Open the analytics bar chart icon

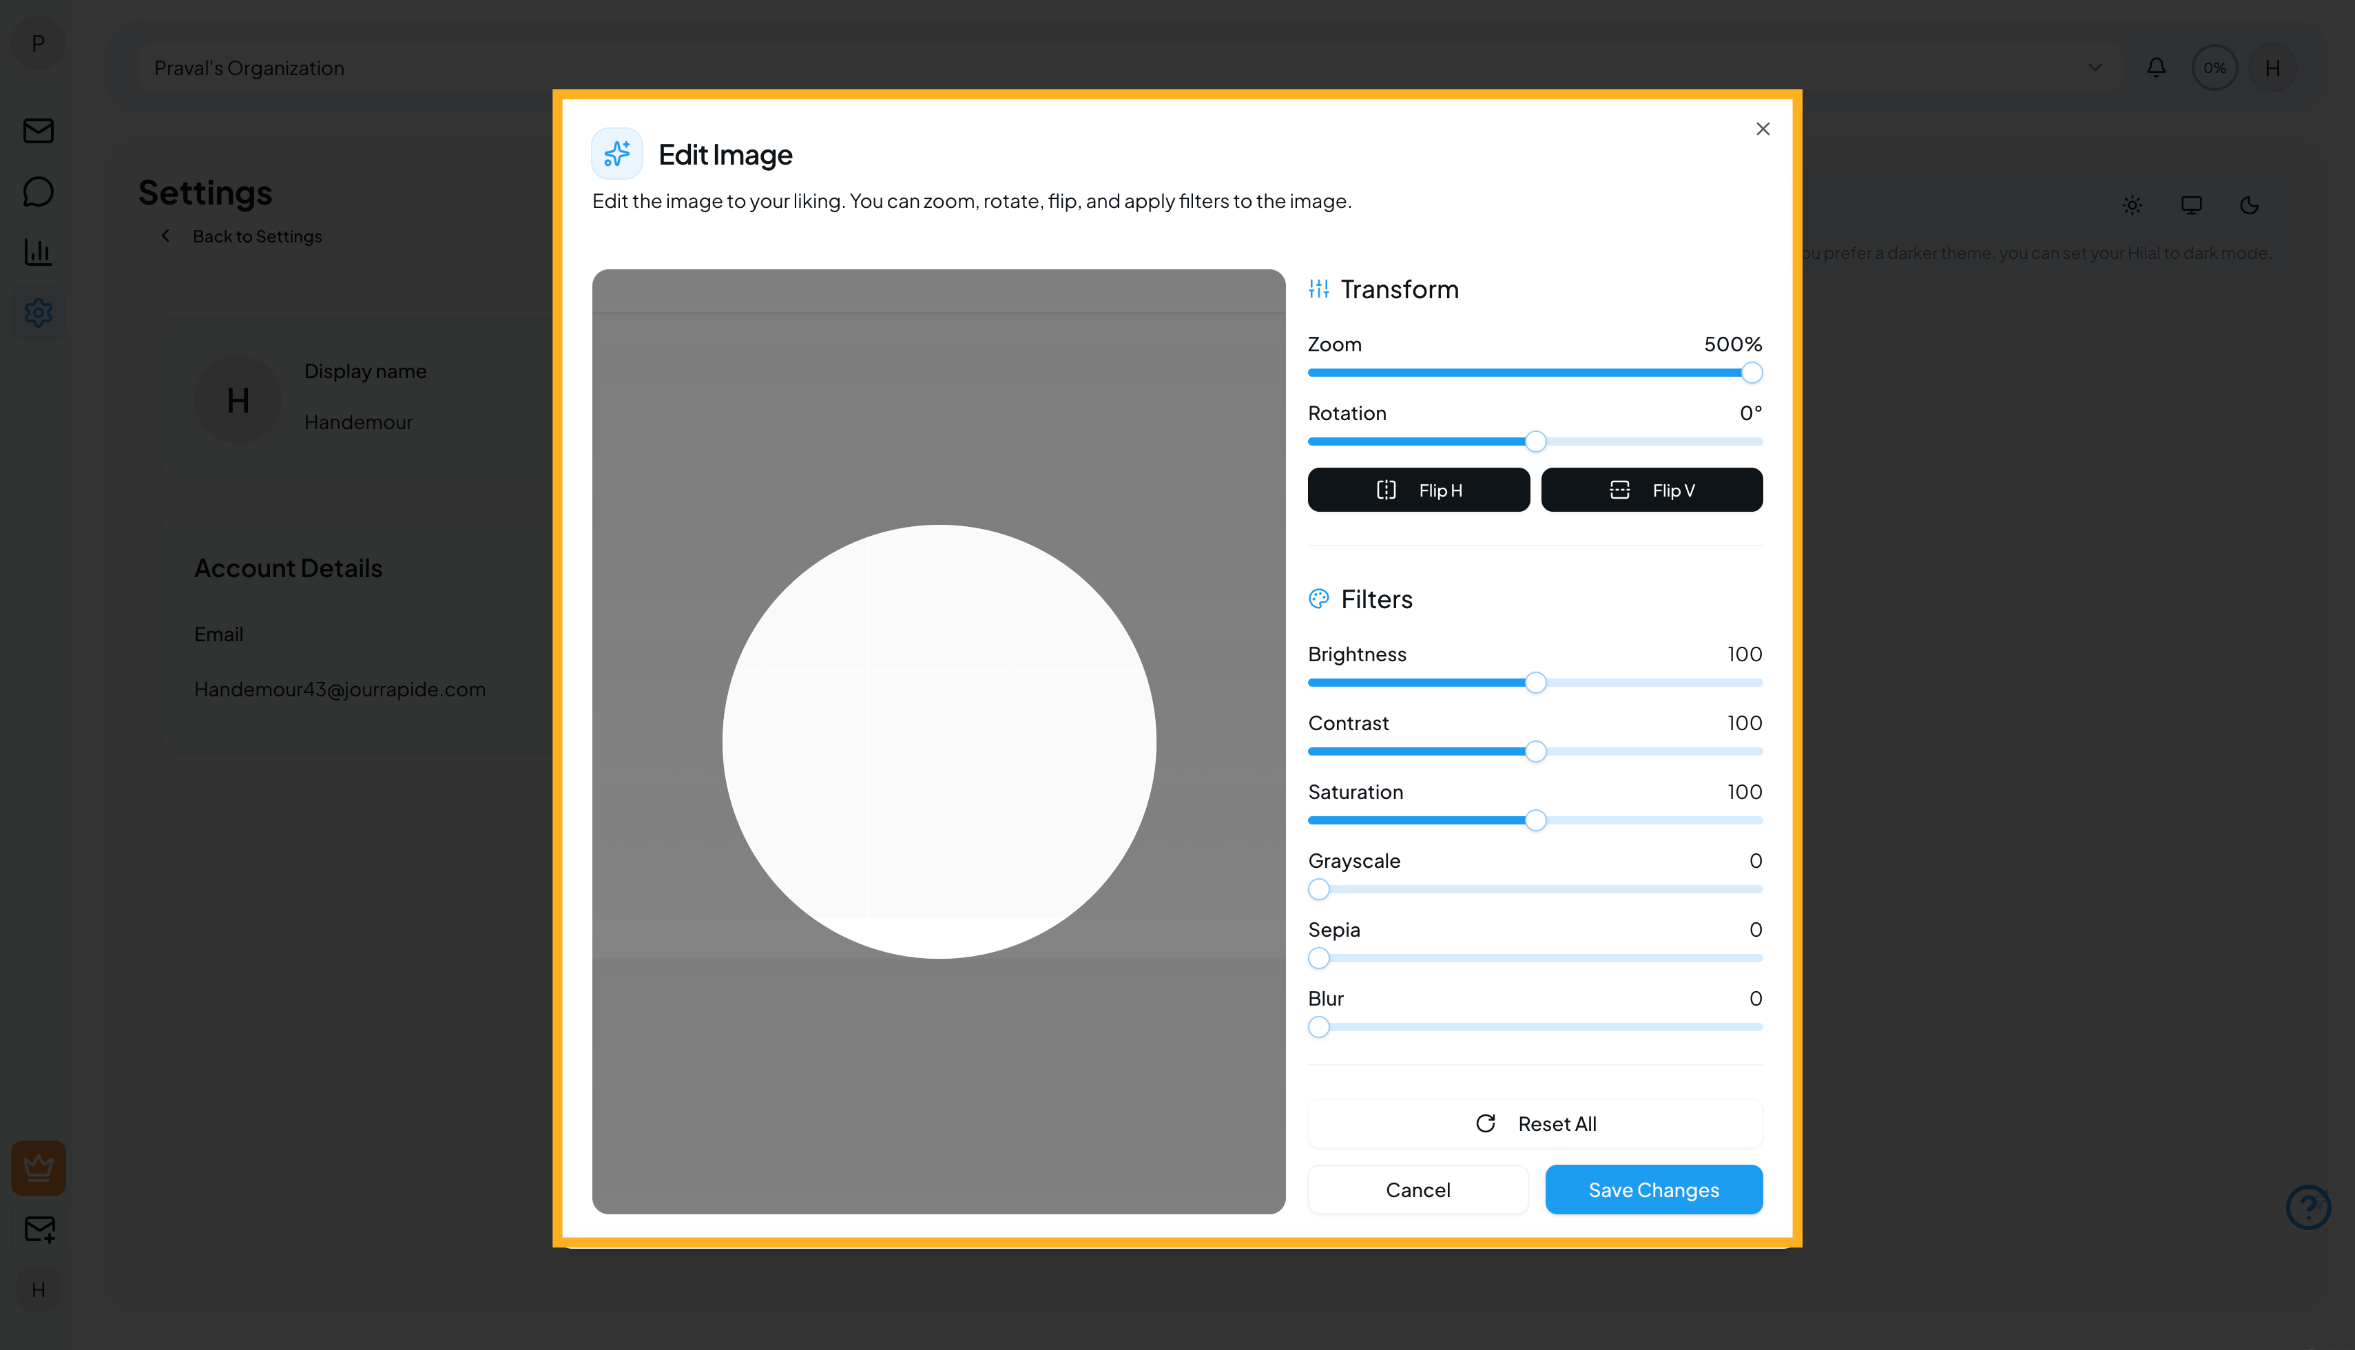38,252
